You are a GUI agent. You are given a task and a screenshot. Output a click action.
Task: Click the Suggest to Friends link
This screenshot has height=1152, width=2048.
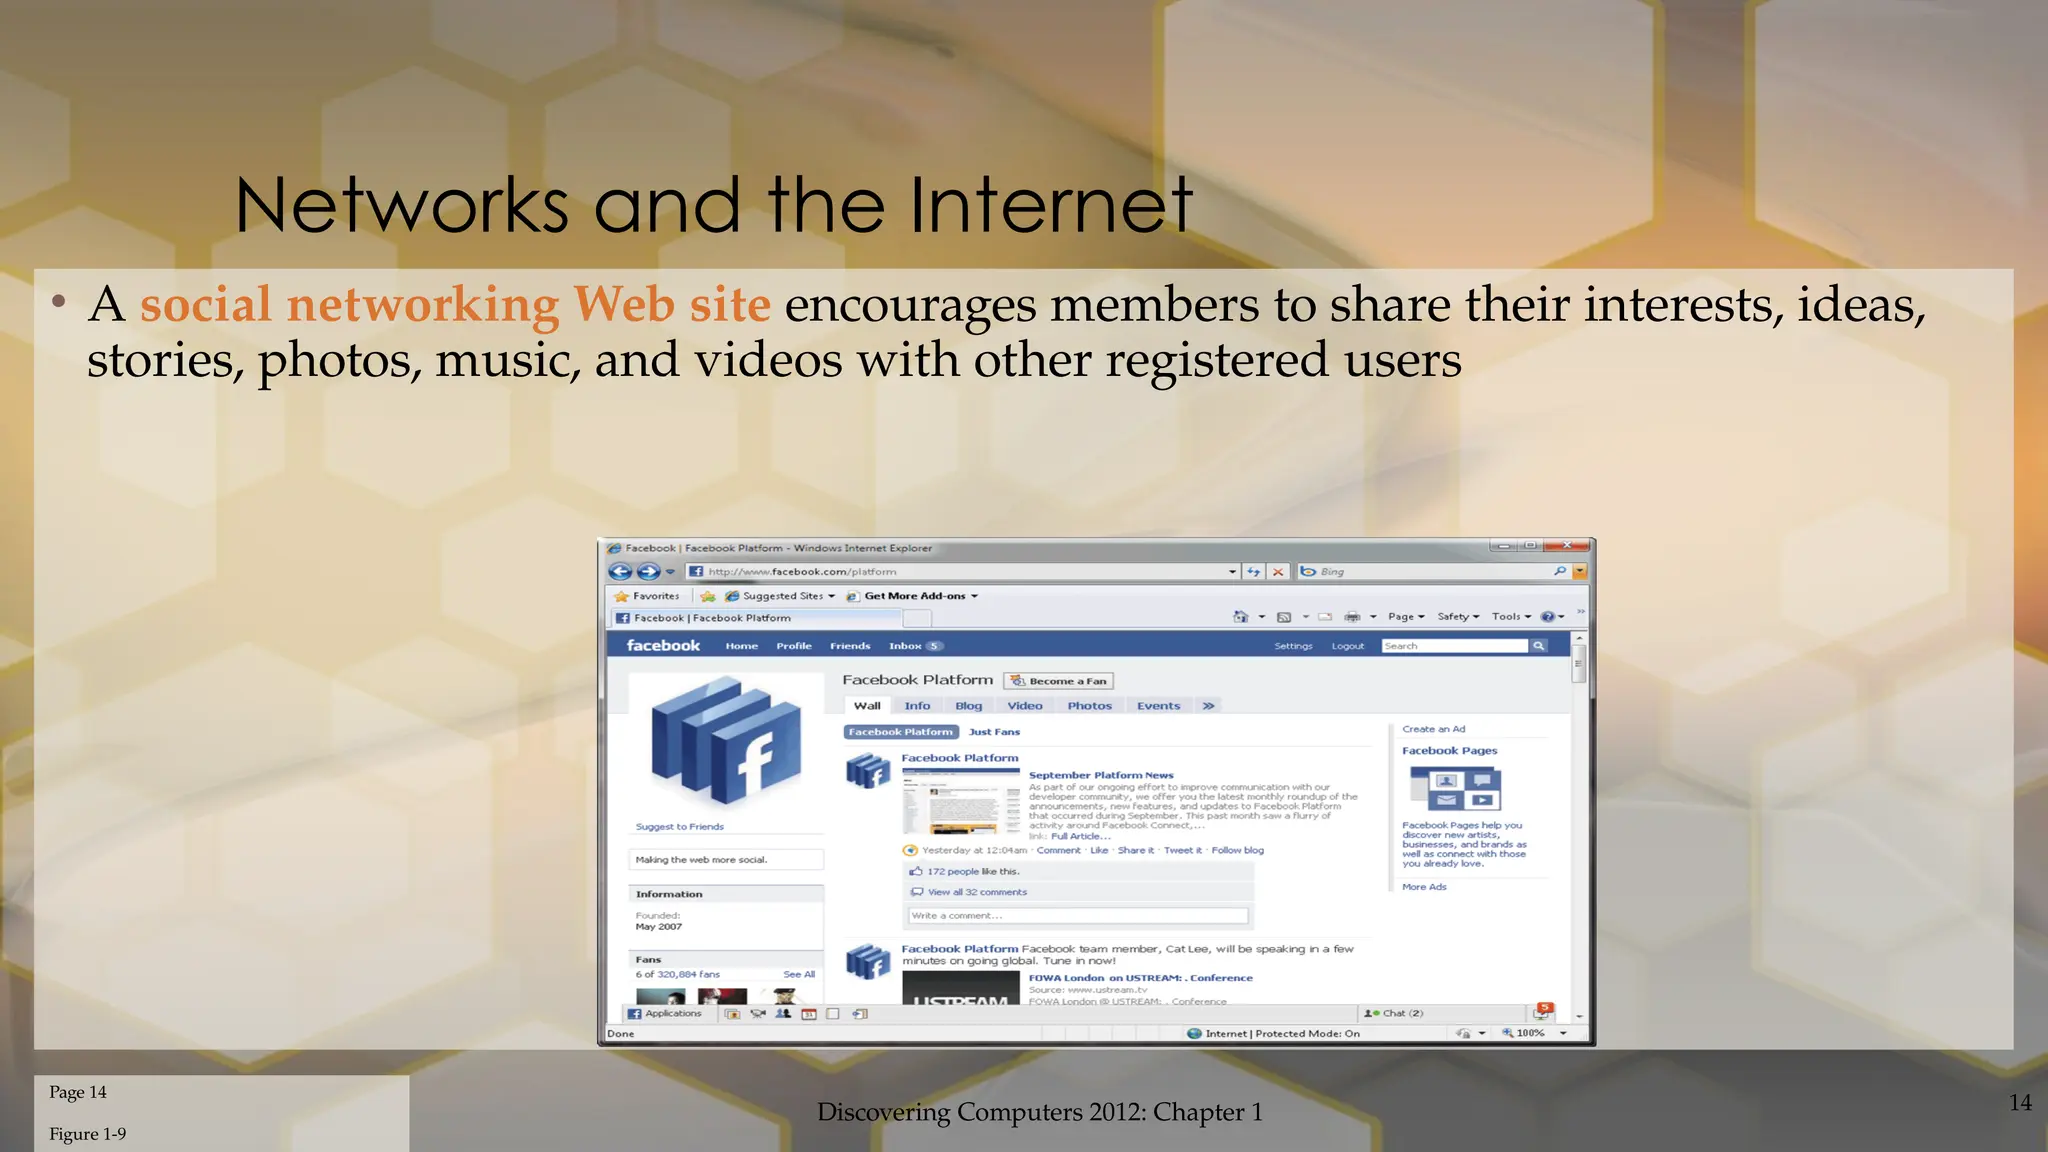click(x=679, y=827)
